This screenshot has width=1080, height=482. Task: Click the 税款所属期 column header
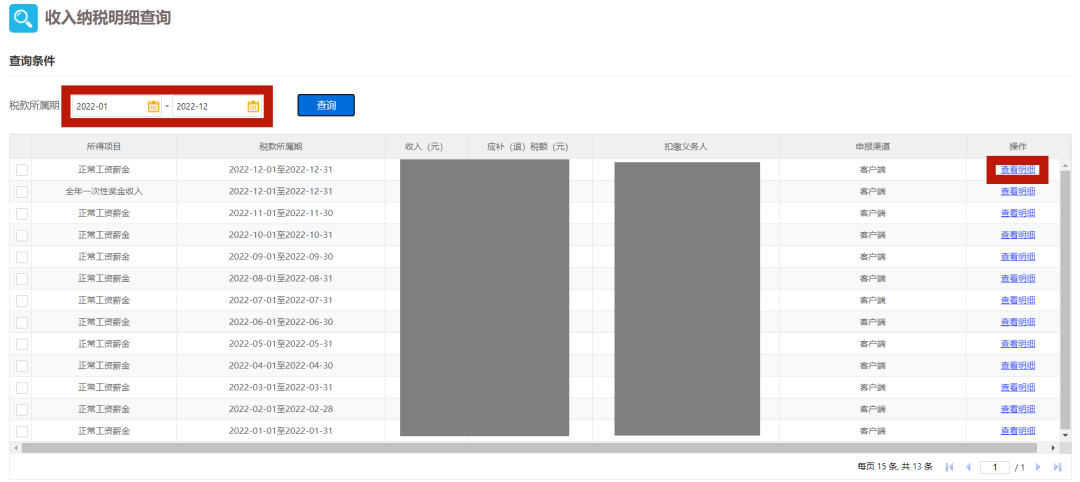click(280, 146)
